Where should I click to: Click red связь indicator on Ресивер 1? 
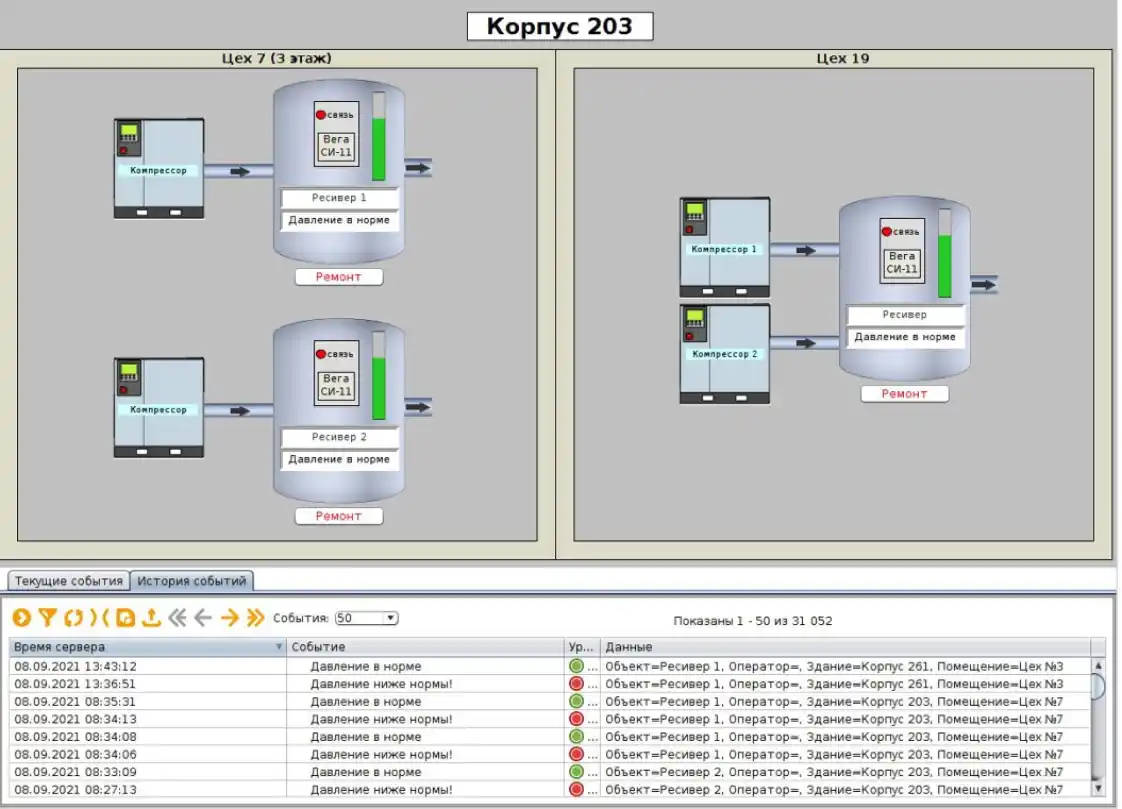[x=321, y=115]
